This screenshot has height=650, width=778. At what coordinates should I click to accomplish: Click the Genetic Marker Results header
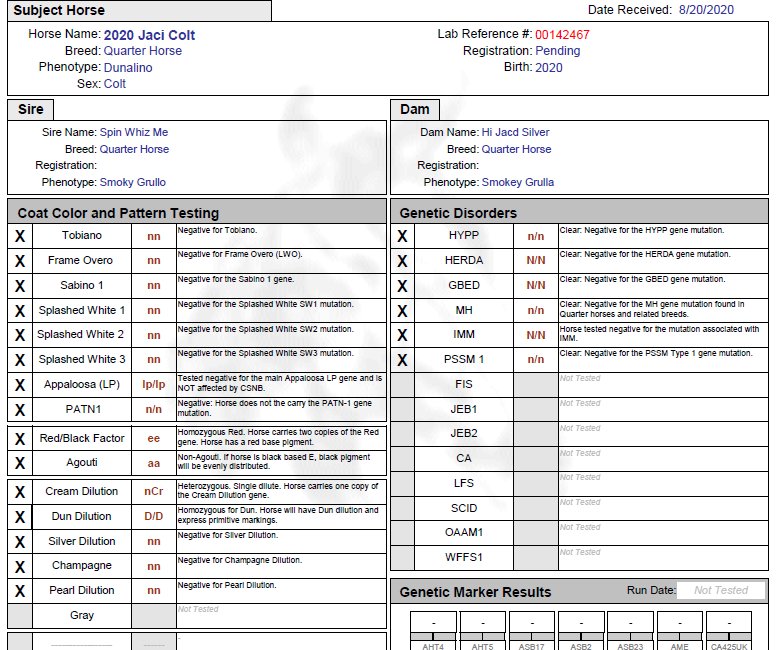click(x=475, y=592)
